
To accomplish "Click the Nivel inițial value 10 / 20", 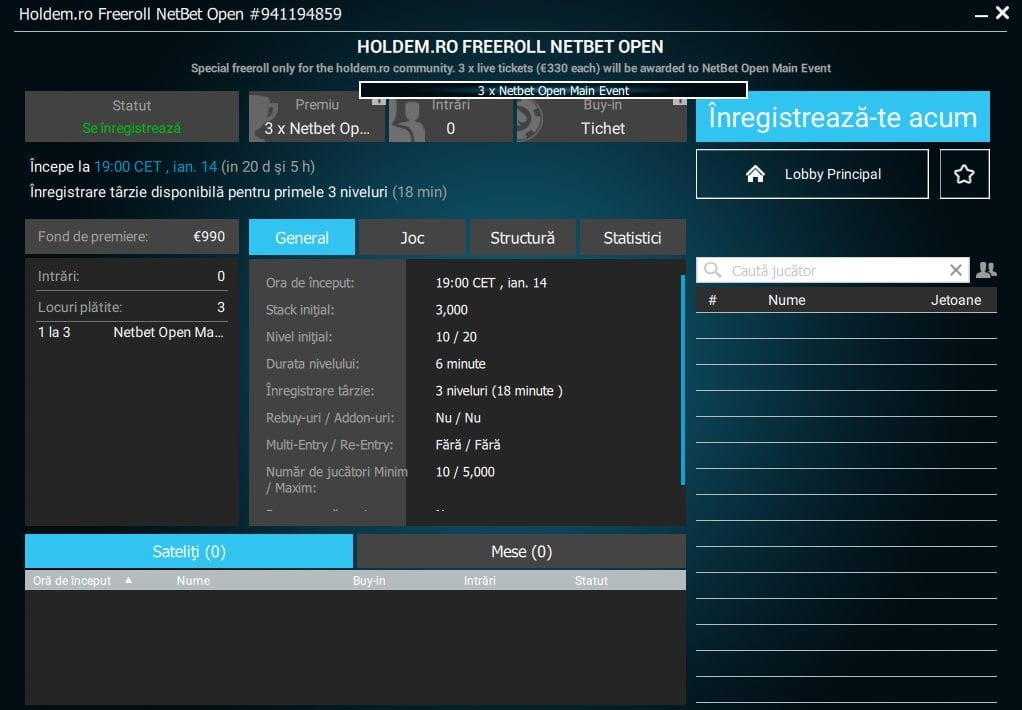I will pyautogui.click(x=456, y=336).
